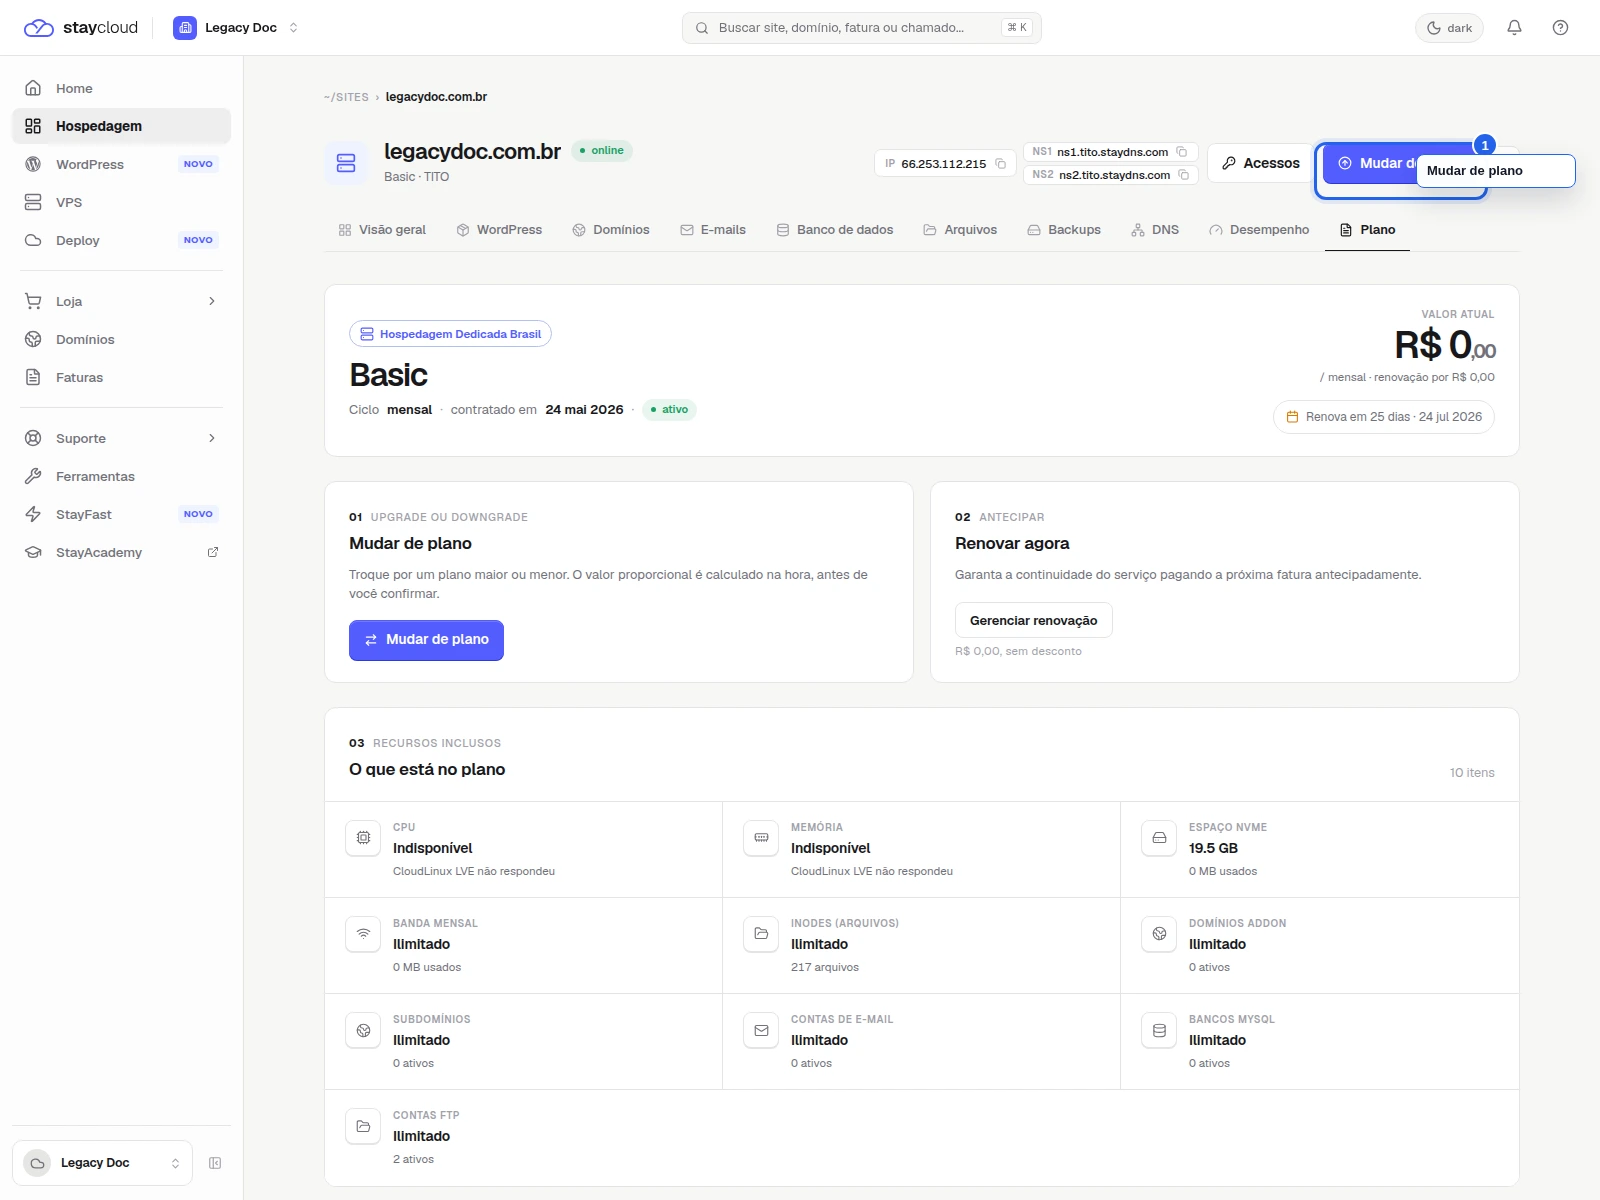Switch to the Banco de dados tab
This screenshot has width=1600, height=1200.
[x=835, y=230]
